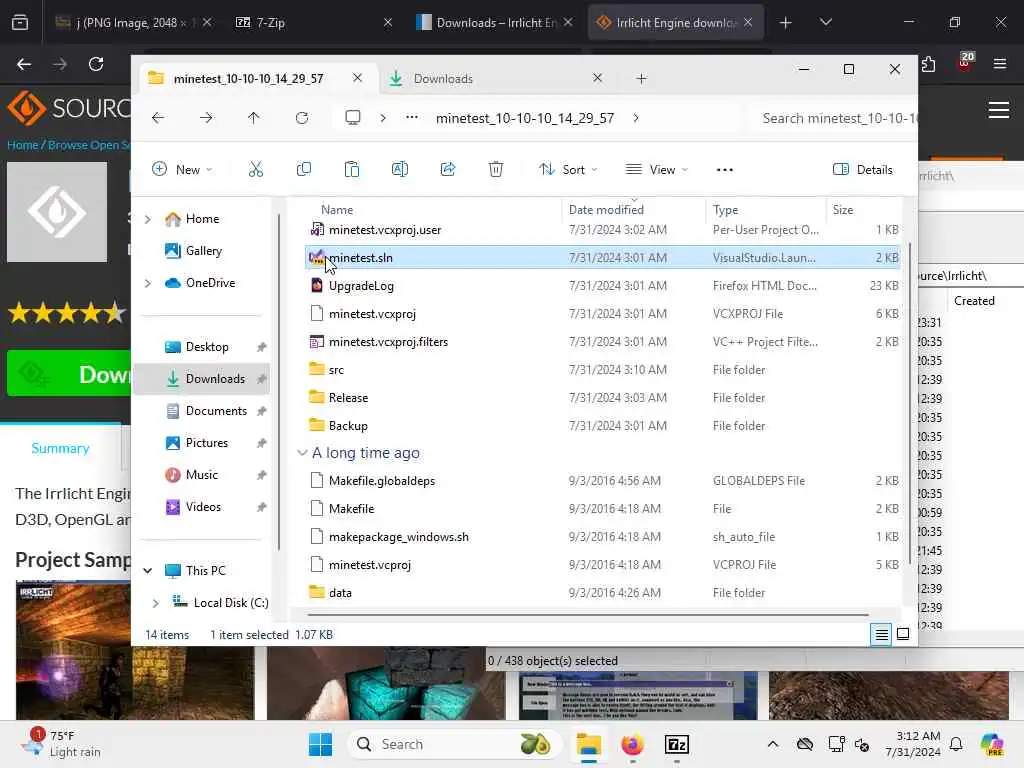Image resolution: width=1024 pixels, height=768 pixels.
Task: Click the Rename icon in Explorer toolbar
Action: [x=400, y=170]
